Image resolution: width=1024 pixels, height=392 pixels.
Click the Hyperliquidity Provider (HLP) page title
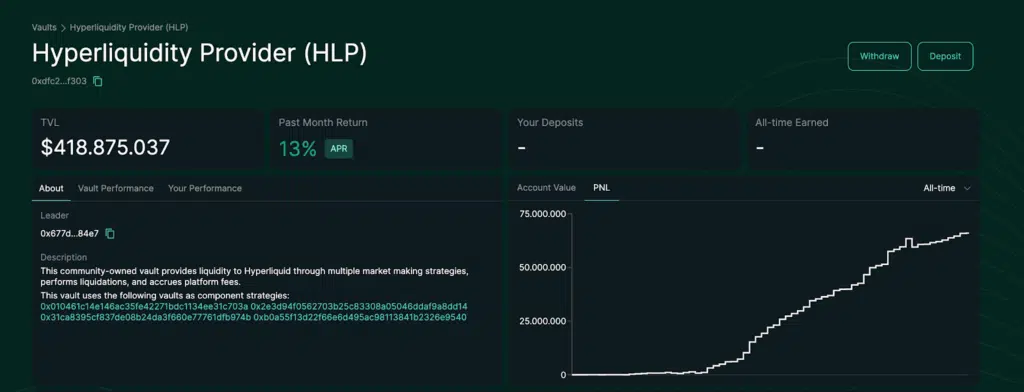[199, 54]
